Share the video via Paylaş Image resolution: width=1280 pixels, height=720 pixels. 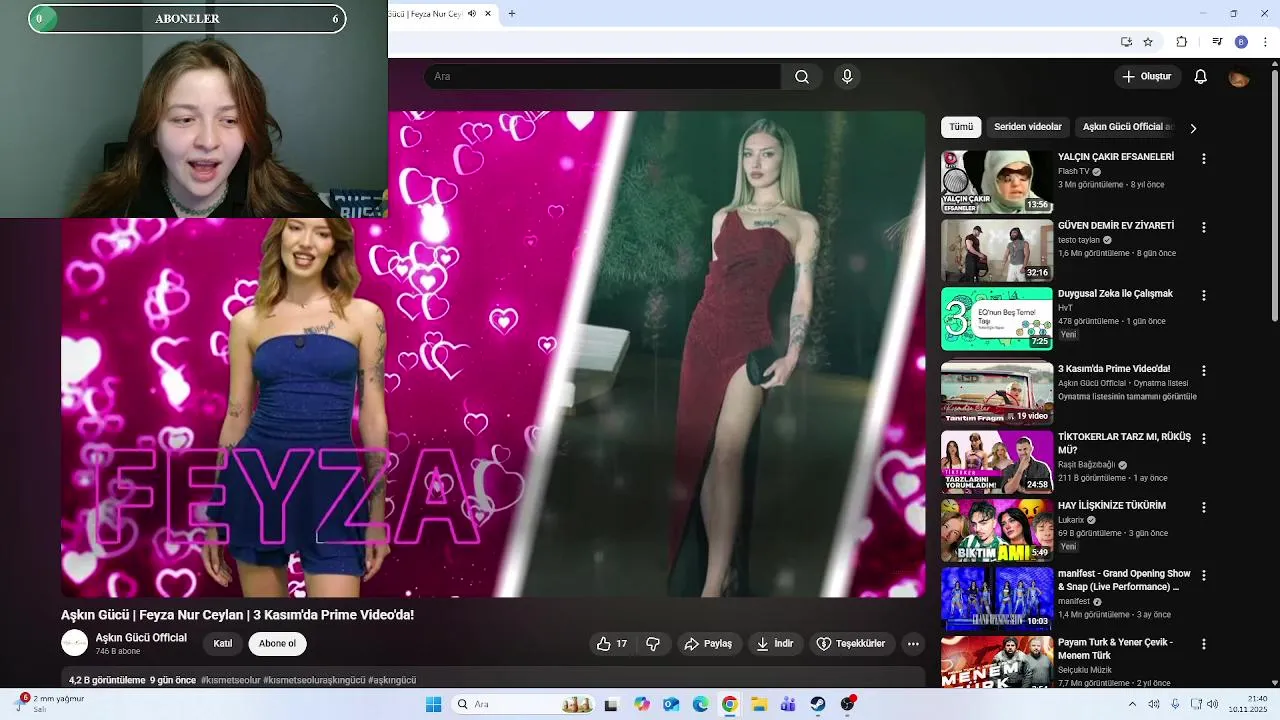tap(708, 644)
